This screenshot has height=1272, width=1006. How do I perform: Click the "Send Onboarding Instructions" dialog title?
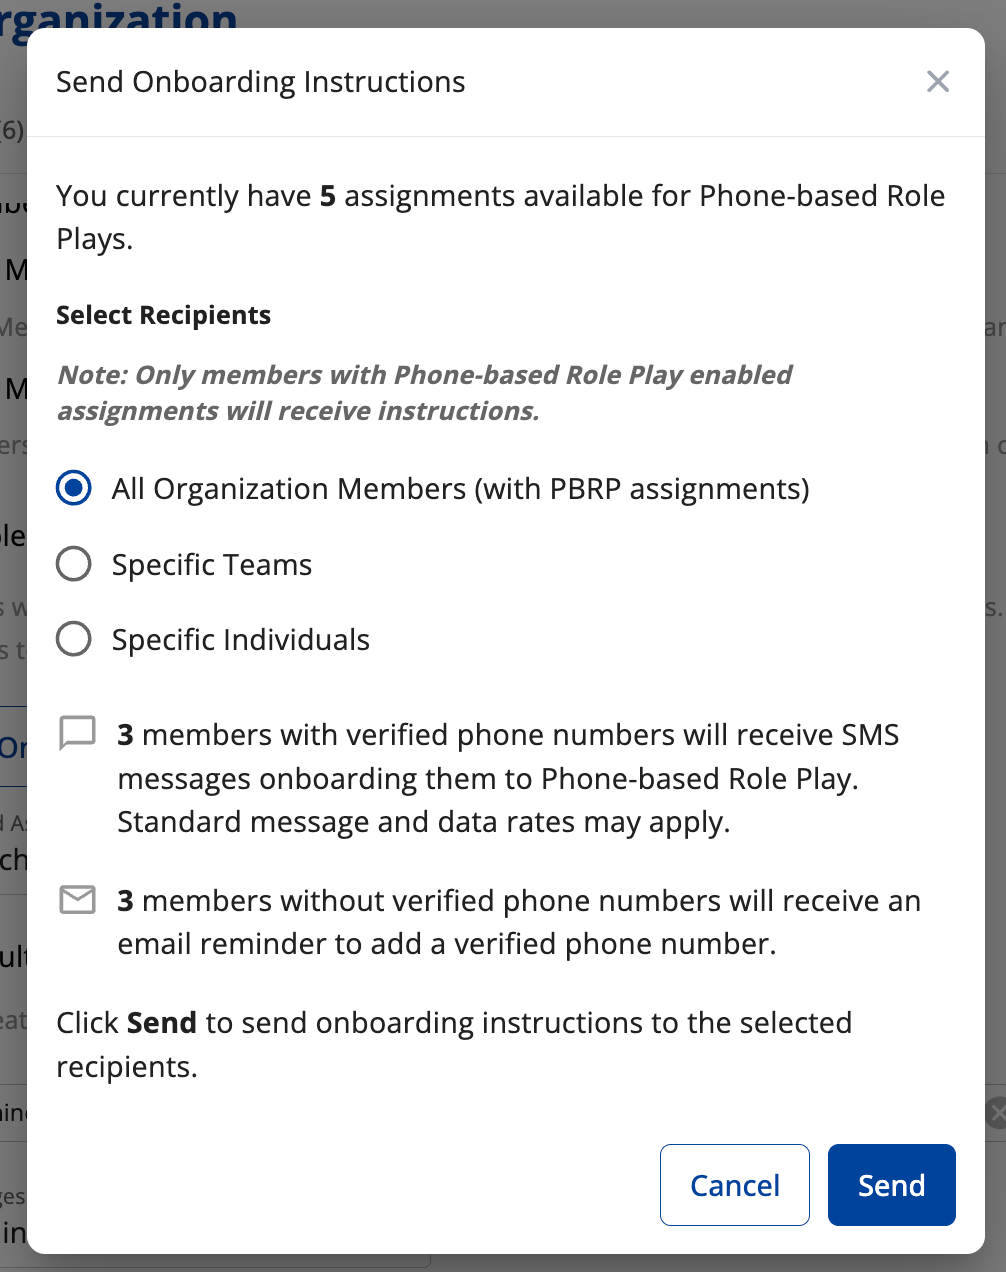point(261,82)
